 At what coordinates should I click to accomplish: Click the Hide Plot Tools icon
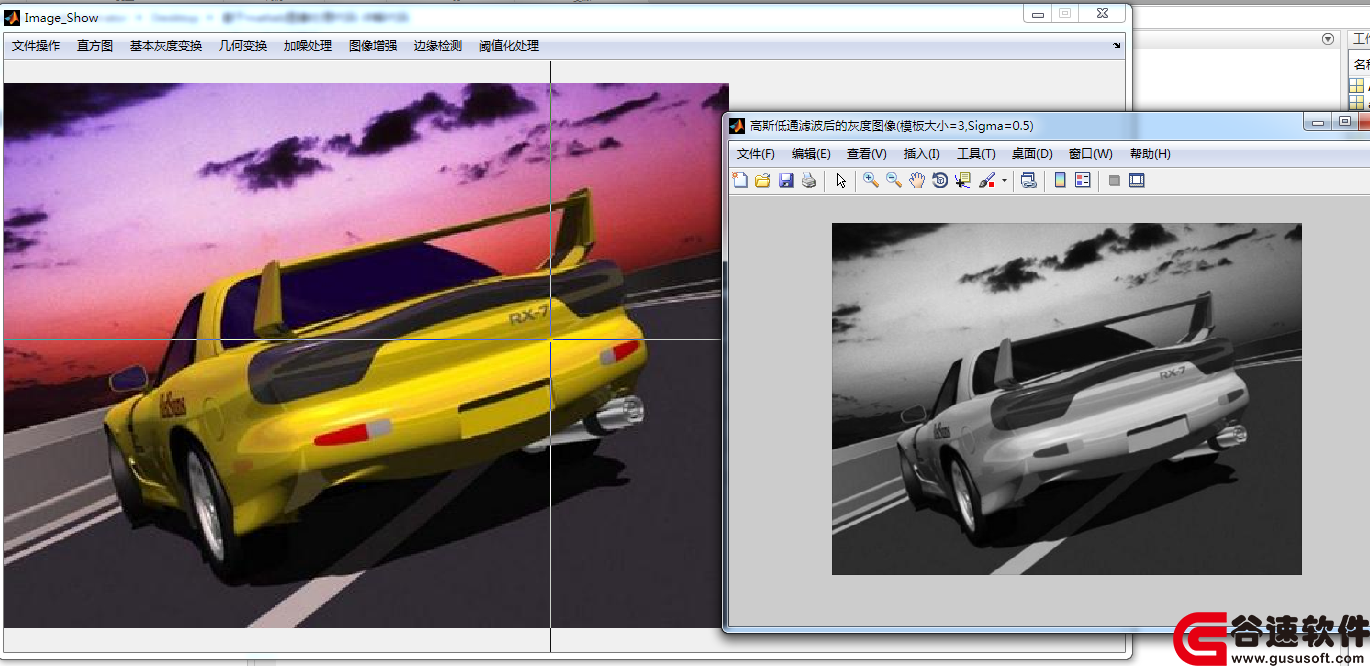click(1114, 181)
